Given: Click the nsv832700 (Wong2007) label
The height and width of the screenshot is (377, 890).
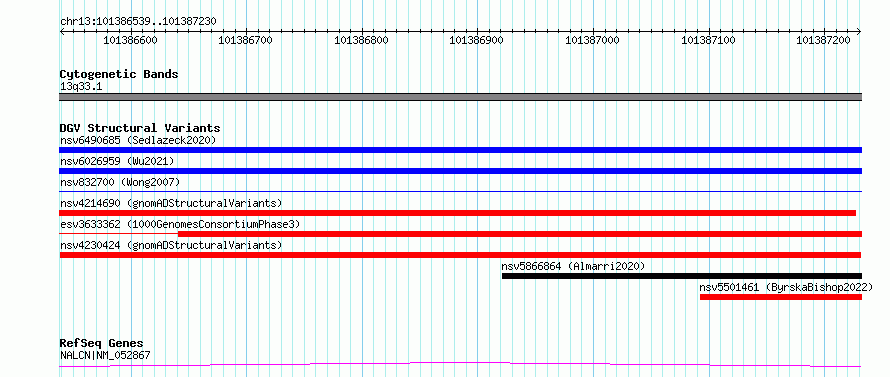Looking at the screenshot, I should [120, 182].
